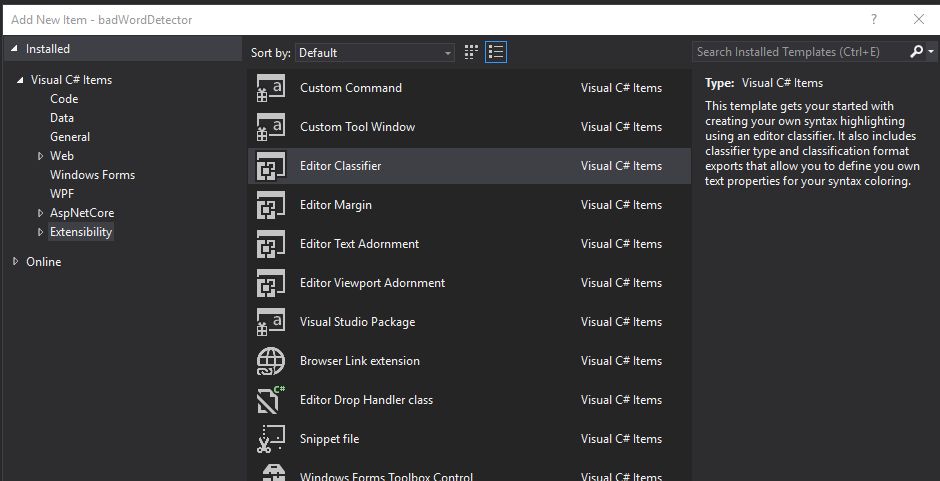This screenshot has height=481, width=940.
Task: Choose the Editor Classifier template name
Action: 341,166
